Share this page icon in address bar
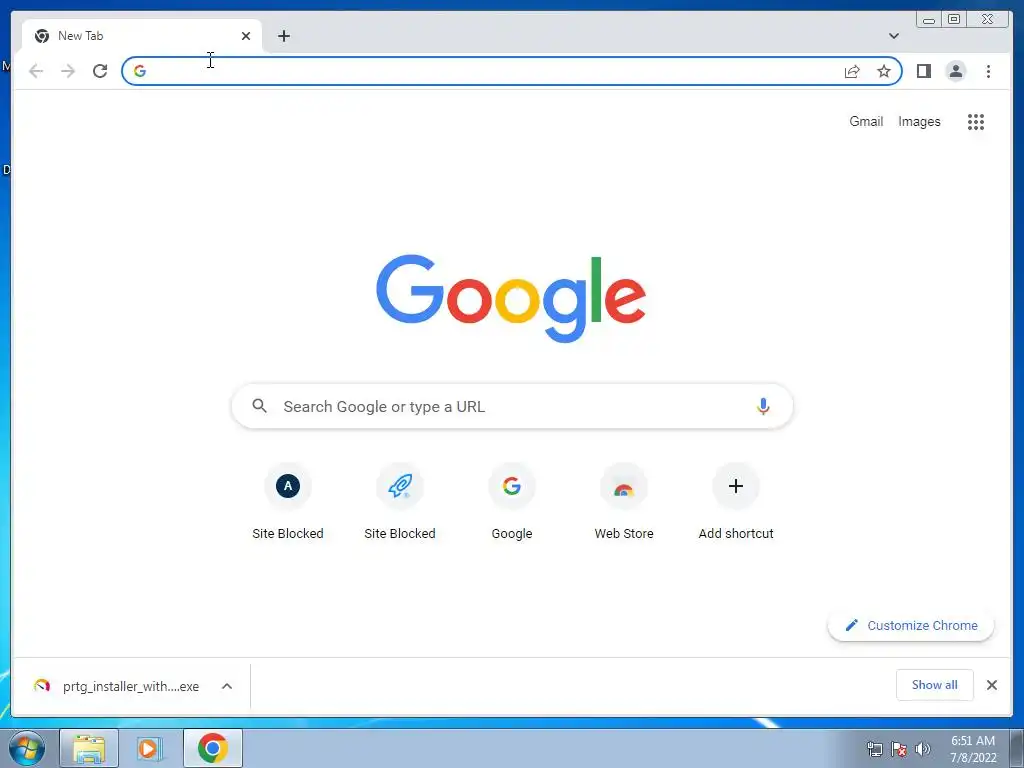 [x=852, y=71]
